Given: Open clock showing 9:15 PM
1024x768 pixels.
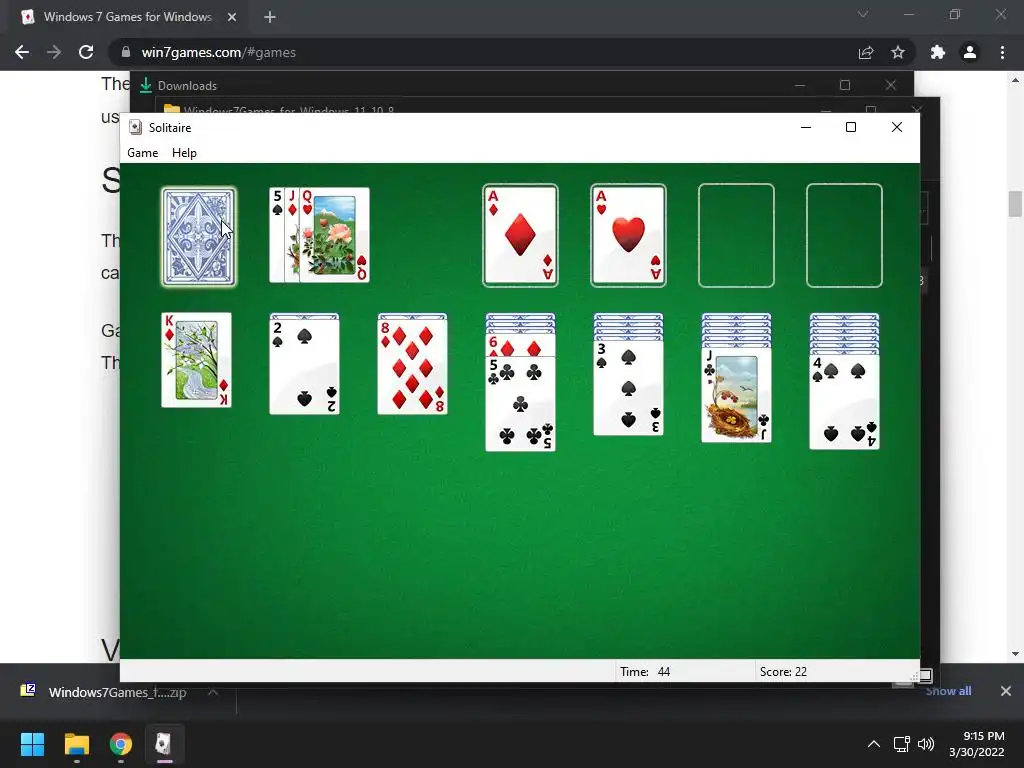Looking at the screenshot, I should pyautogui.click(x=977, y=744).
